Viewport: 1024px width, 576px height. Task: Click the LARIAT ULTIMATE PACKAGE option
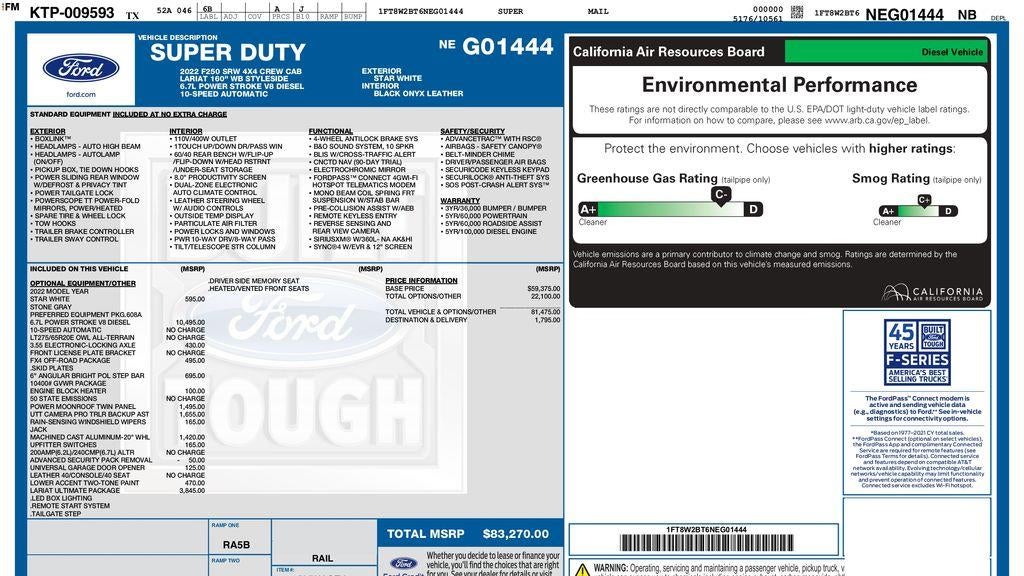pos(75,490)
